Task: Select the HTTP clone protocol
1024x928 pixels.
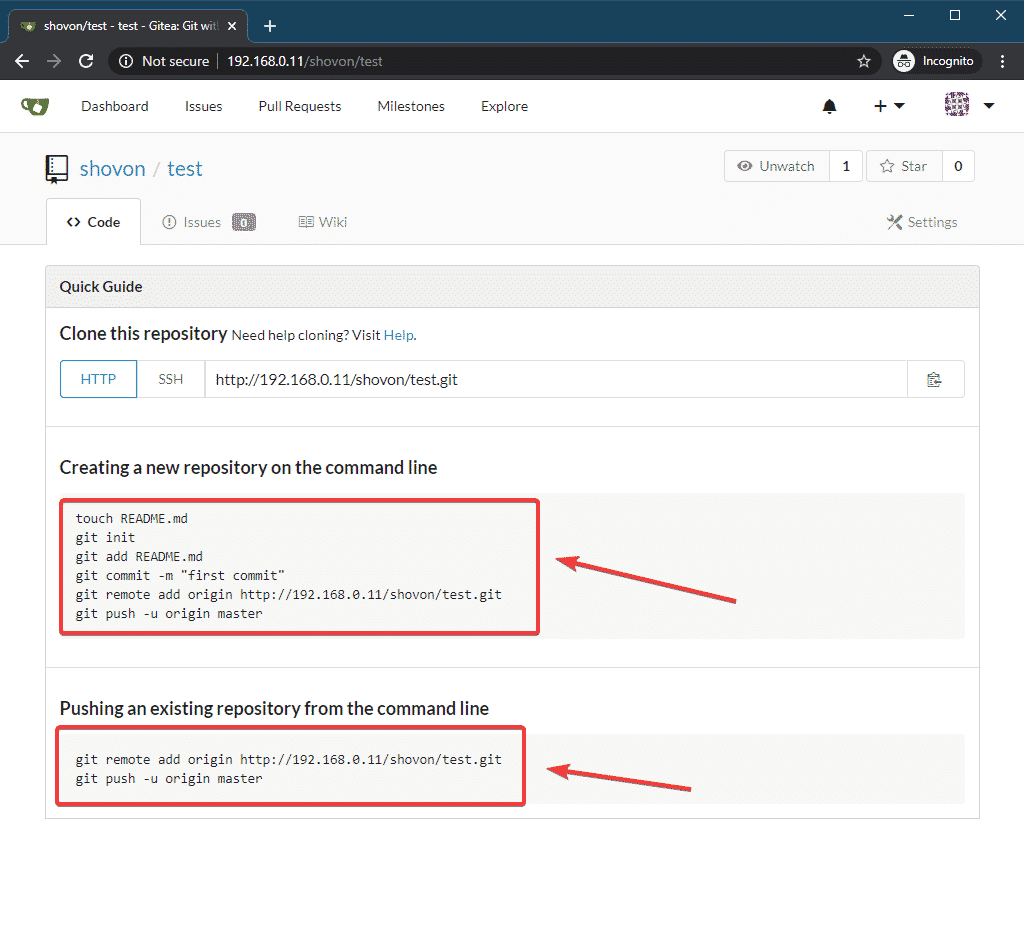Action: pos(98,379)
